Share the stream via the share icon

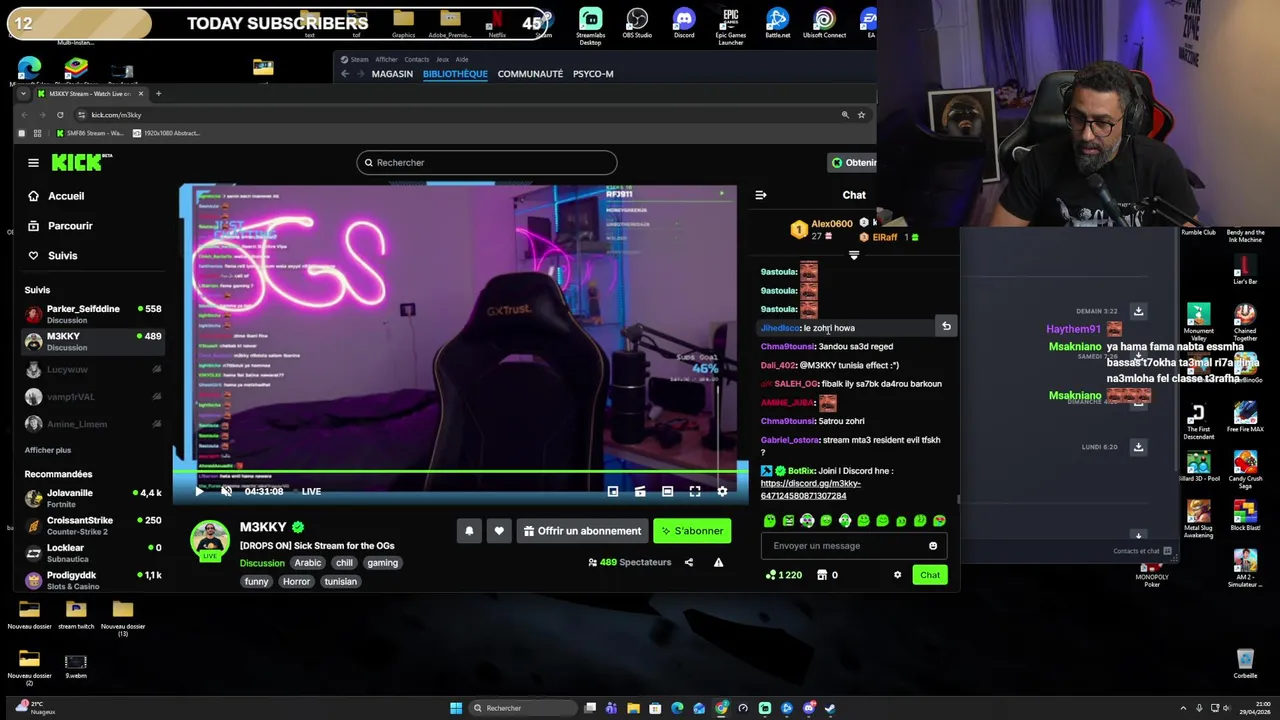pyautogui.click(x=688, y=562)
